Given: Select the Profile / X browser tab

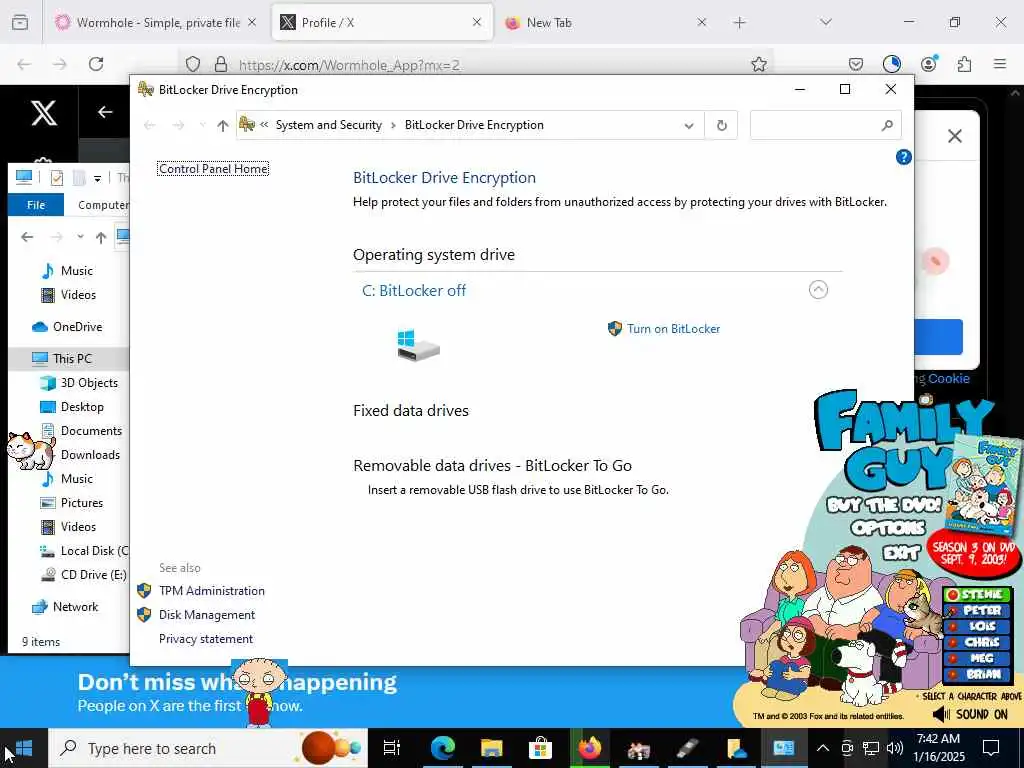Looking at the screenshot, I should [382, 23].
